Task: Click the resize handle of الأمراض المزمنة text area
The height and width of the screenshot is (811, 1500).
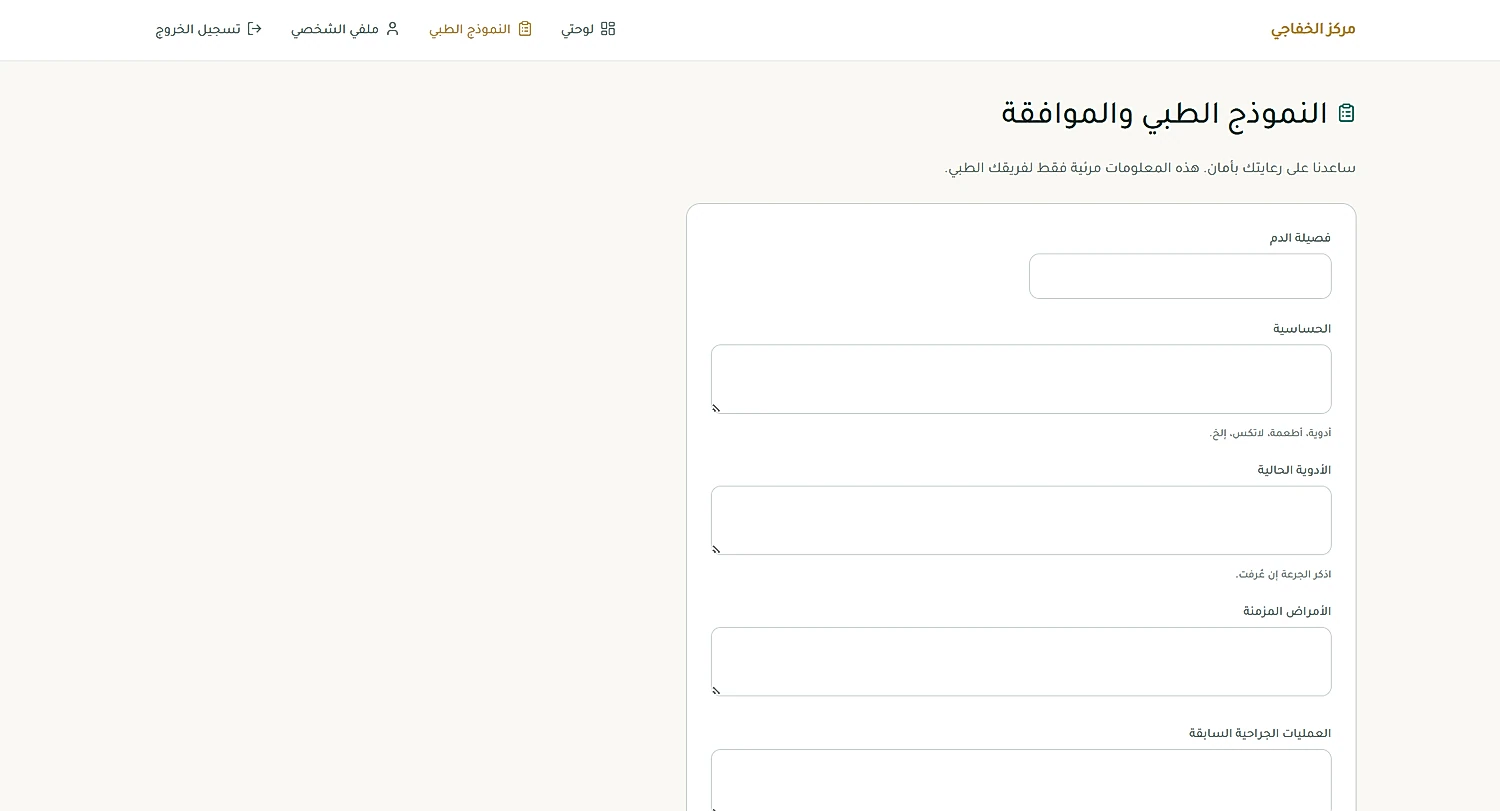Action: click(716, 690)
